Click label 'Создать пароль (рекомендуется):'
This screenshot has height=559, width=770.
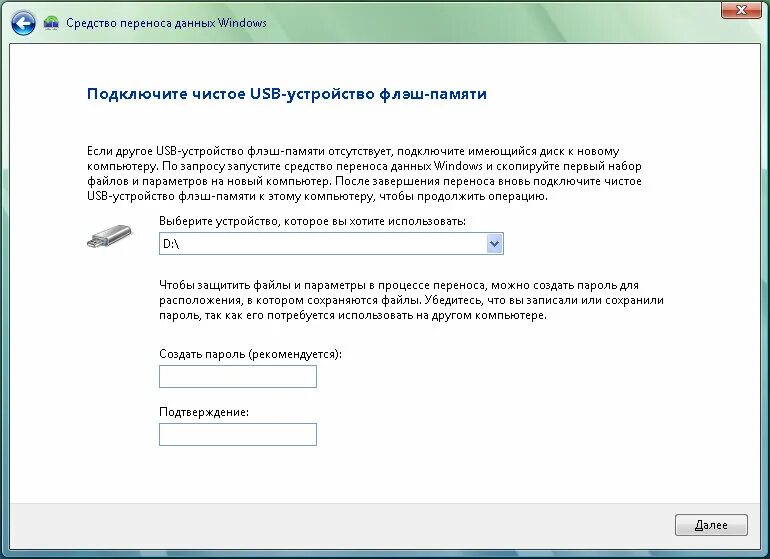[x=250, y=354]
